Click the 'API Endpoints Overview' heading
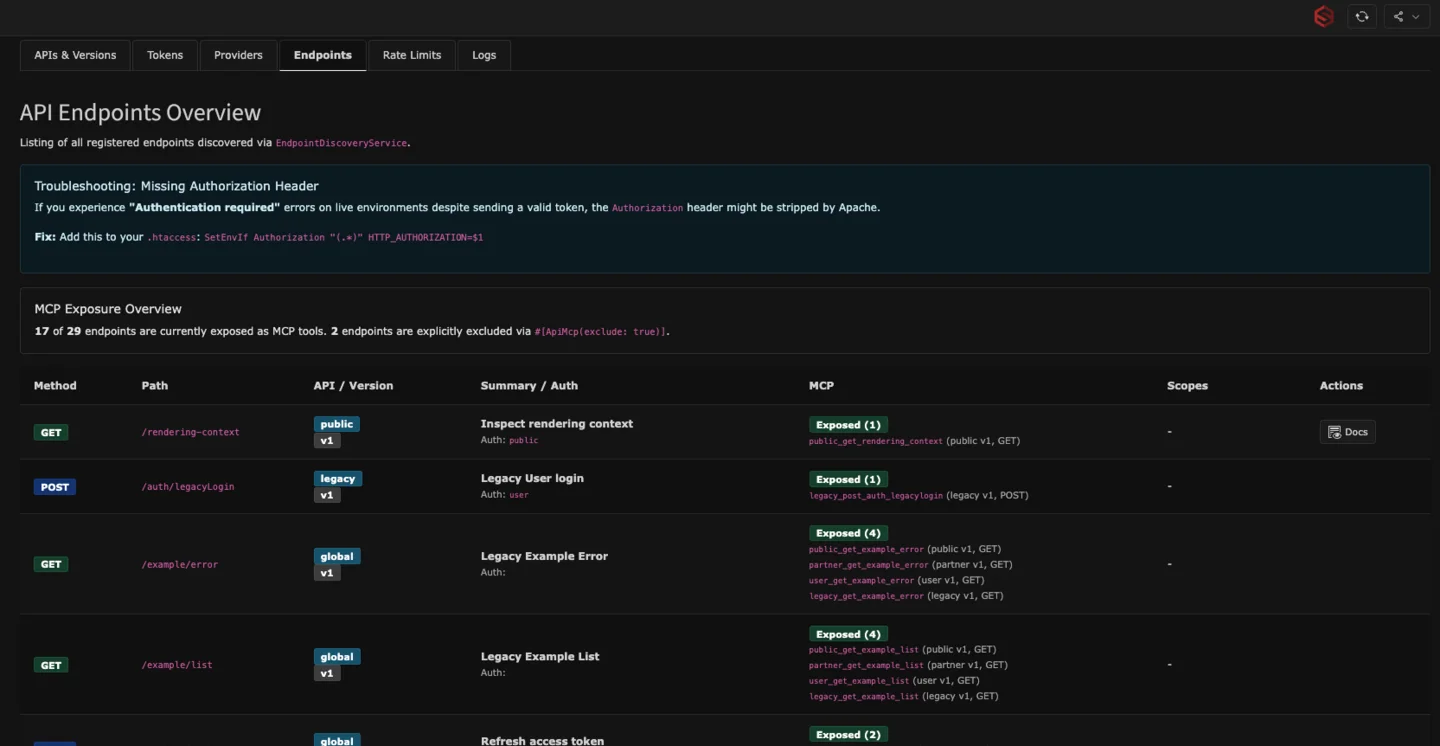Image resolution: width=1440 pixels, height=746 pixels. (x=140, y=113)
